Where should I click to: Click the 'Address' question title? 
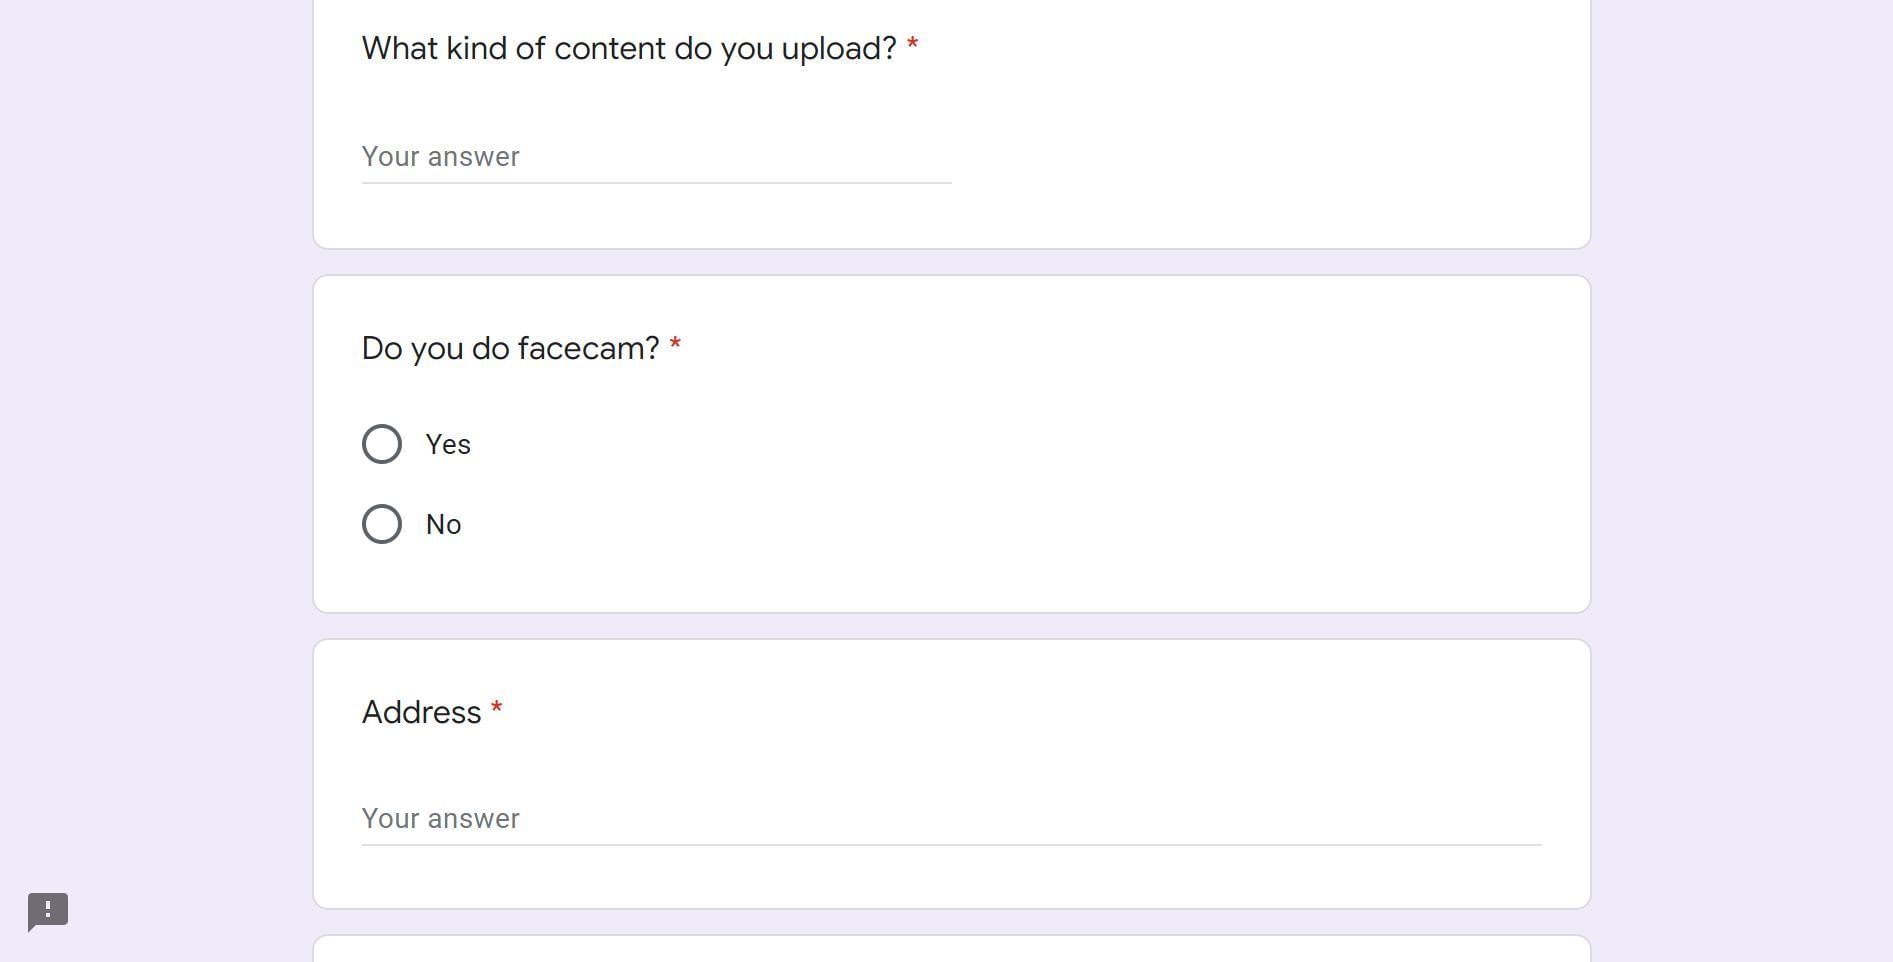(421, 712)
